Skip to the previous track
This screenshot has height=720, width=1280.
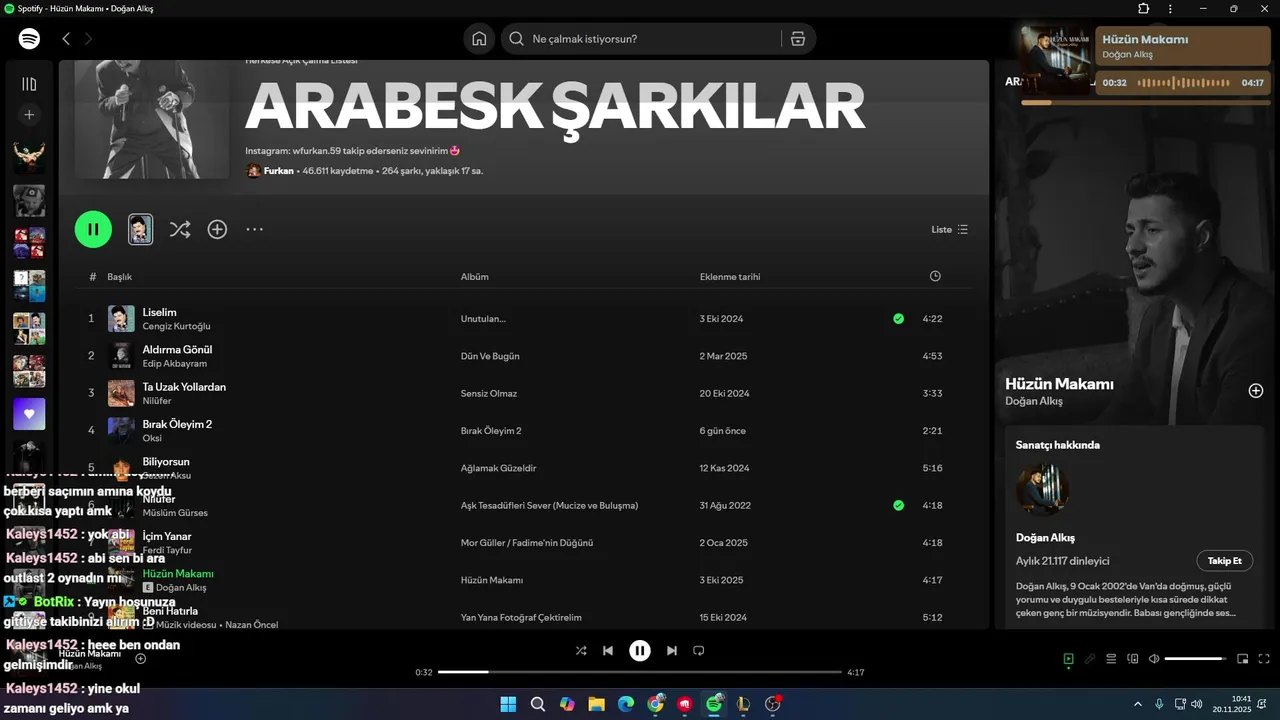pos(608,651)
